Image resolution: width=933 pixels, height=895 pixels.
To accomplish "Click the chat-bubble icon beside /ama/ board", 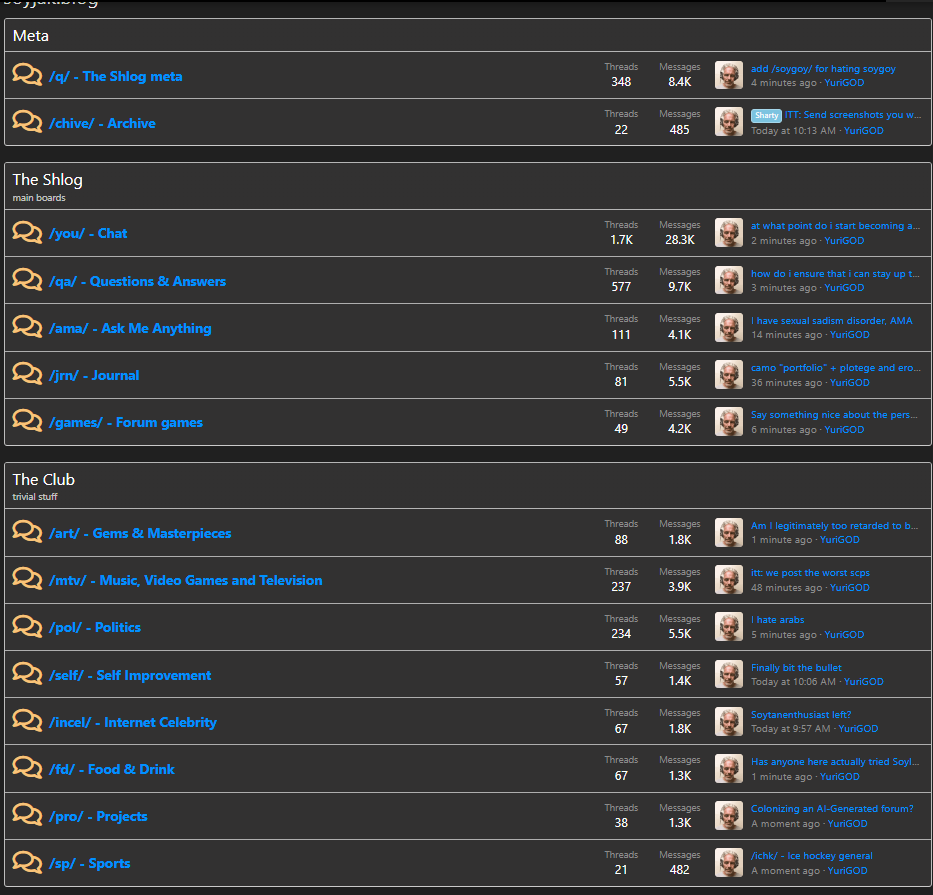I will 27,327.
